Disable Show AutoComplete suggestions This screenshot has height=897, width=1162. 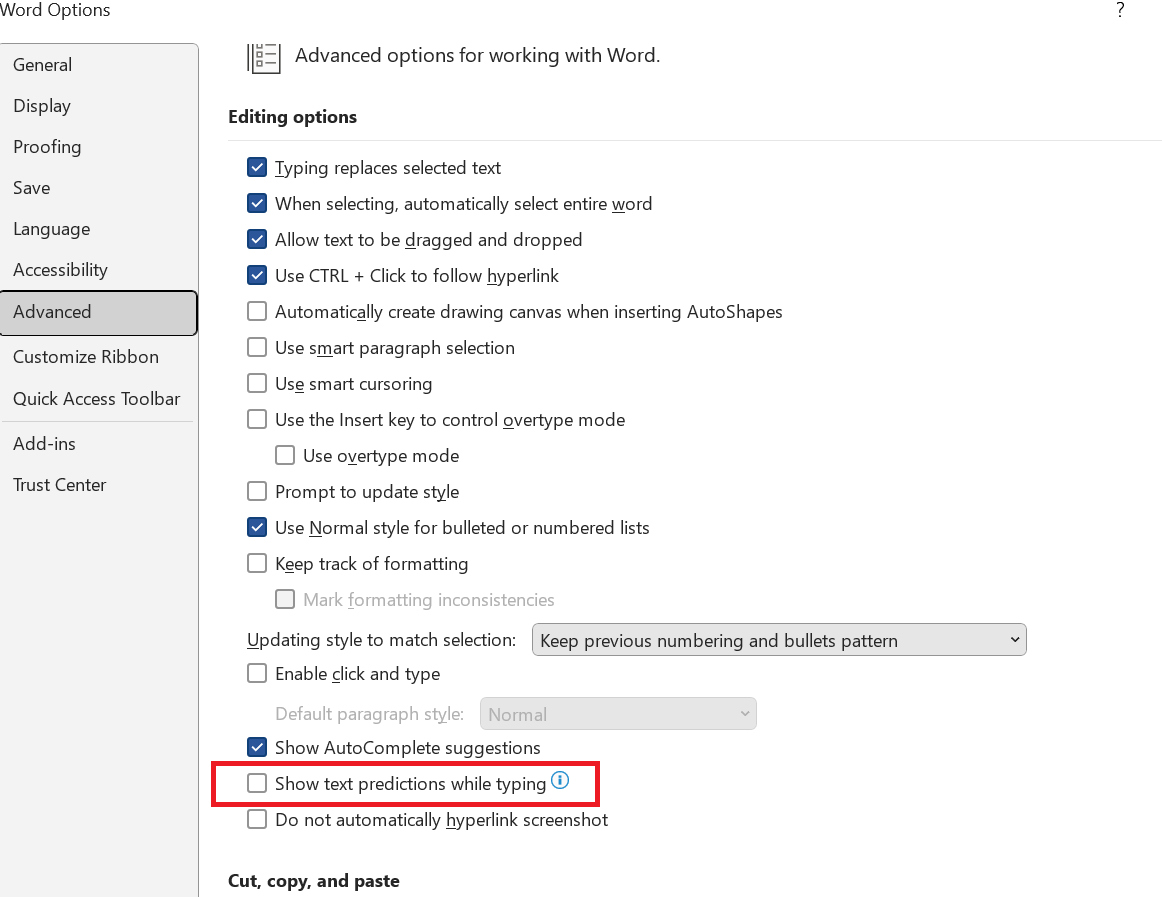pyautogui.click(x=257, y=747)
